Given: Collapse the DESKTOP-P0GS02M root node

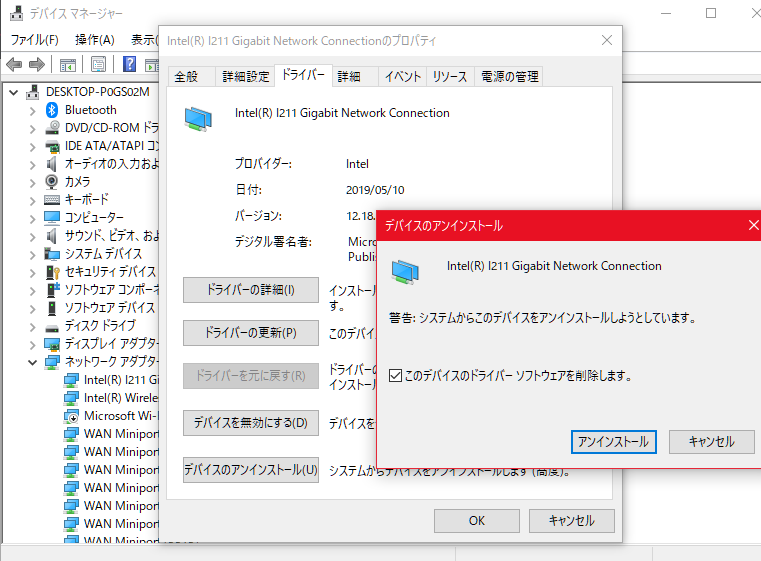Looking at the screenshot, I should [14, 92].
